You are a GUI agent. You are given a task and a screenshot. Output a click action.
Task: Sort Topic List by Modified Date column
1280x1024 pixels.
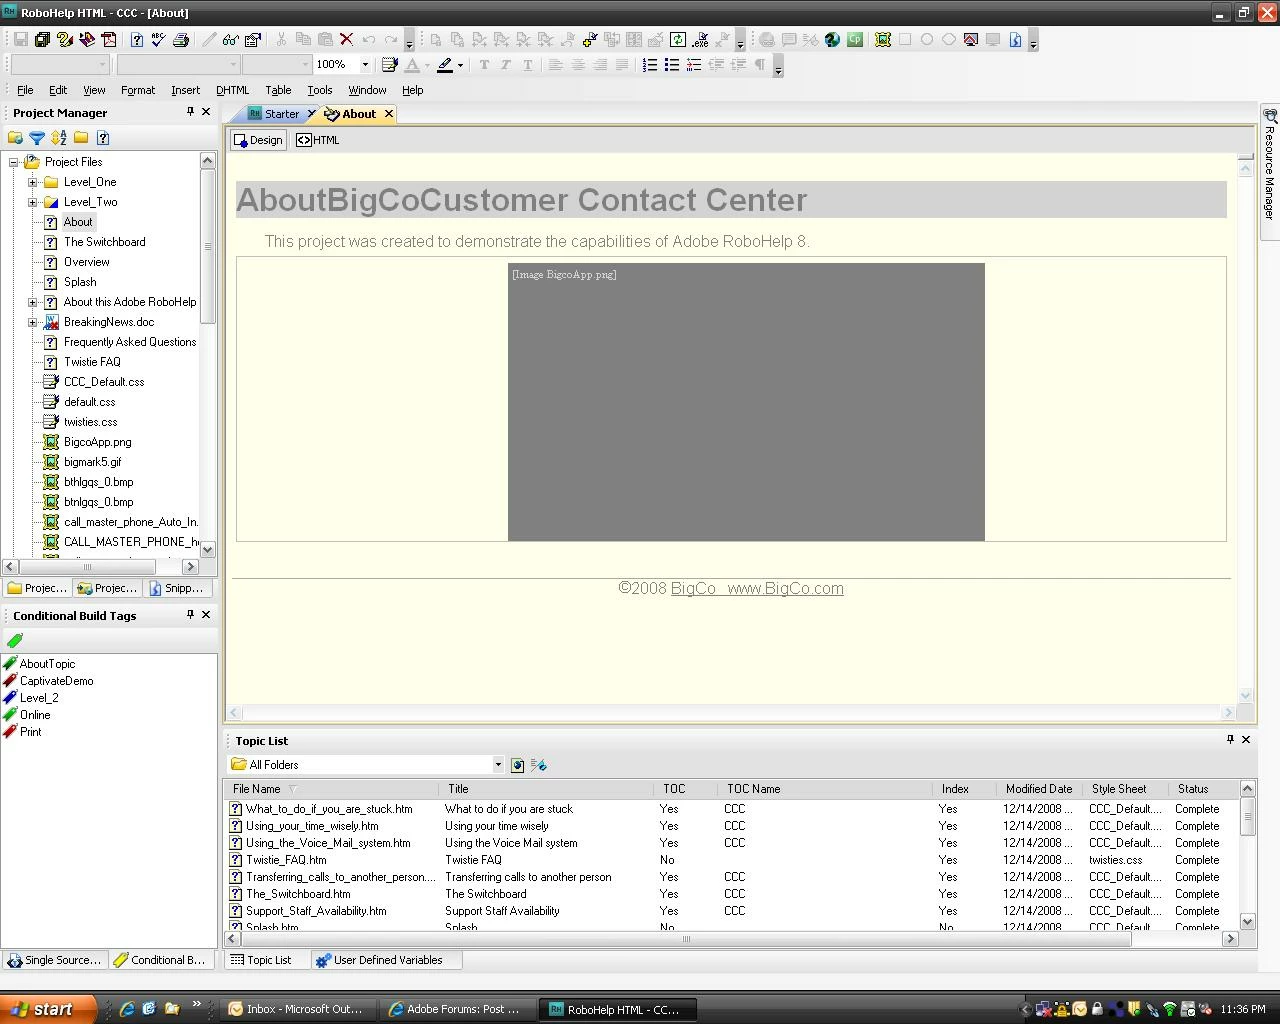pos(1039,789)
